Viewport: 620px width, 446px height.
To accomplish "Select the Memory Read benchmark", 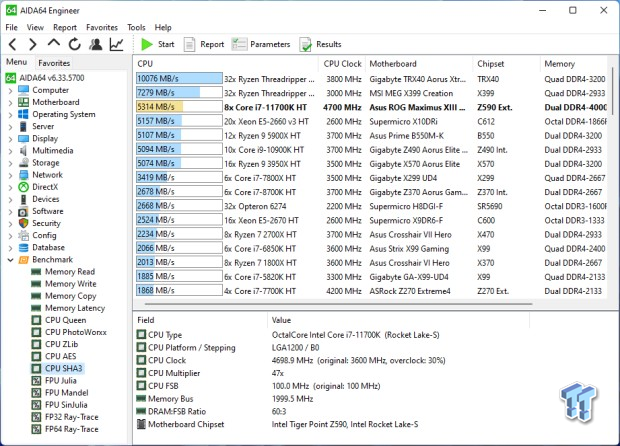I will pyautogui.click(x=70, y=272).
